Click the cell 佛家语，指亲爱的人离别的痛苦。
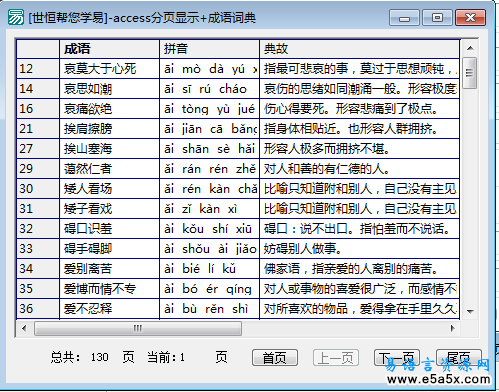Screen dimensions: 499x392 [360, 269]
